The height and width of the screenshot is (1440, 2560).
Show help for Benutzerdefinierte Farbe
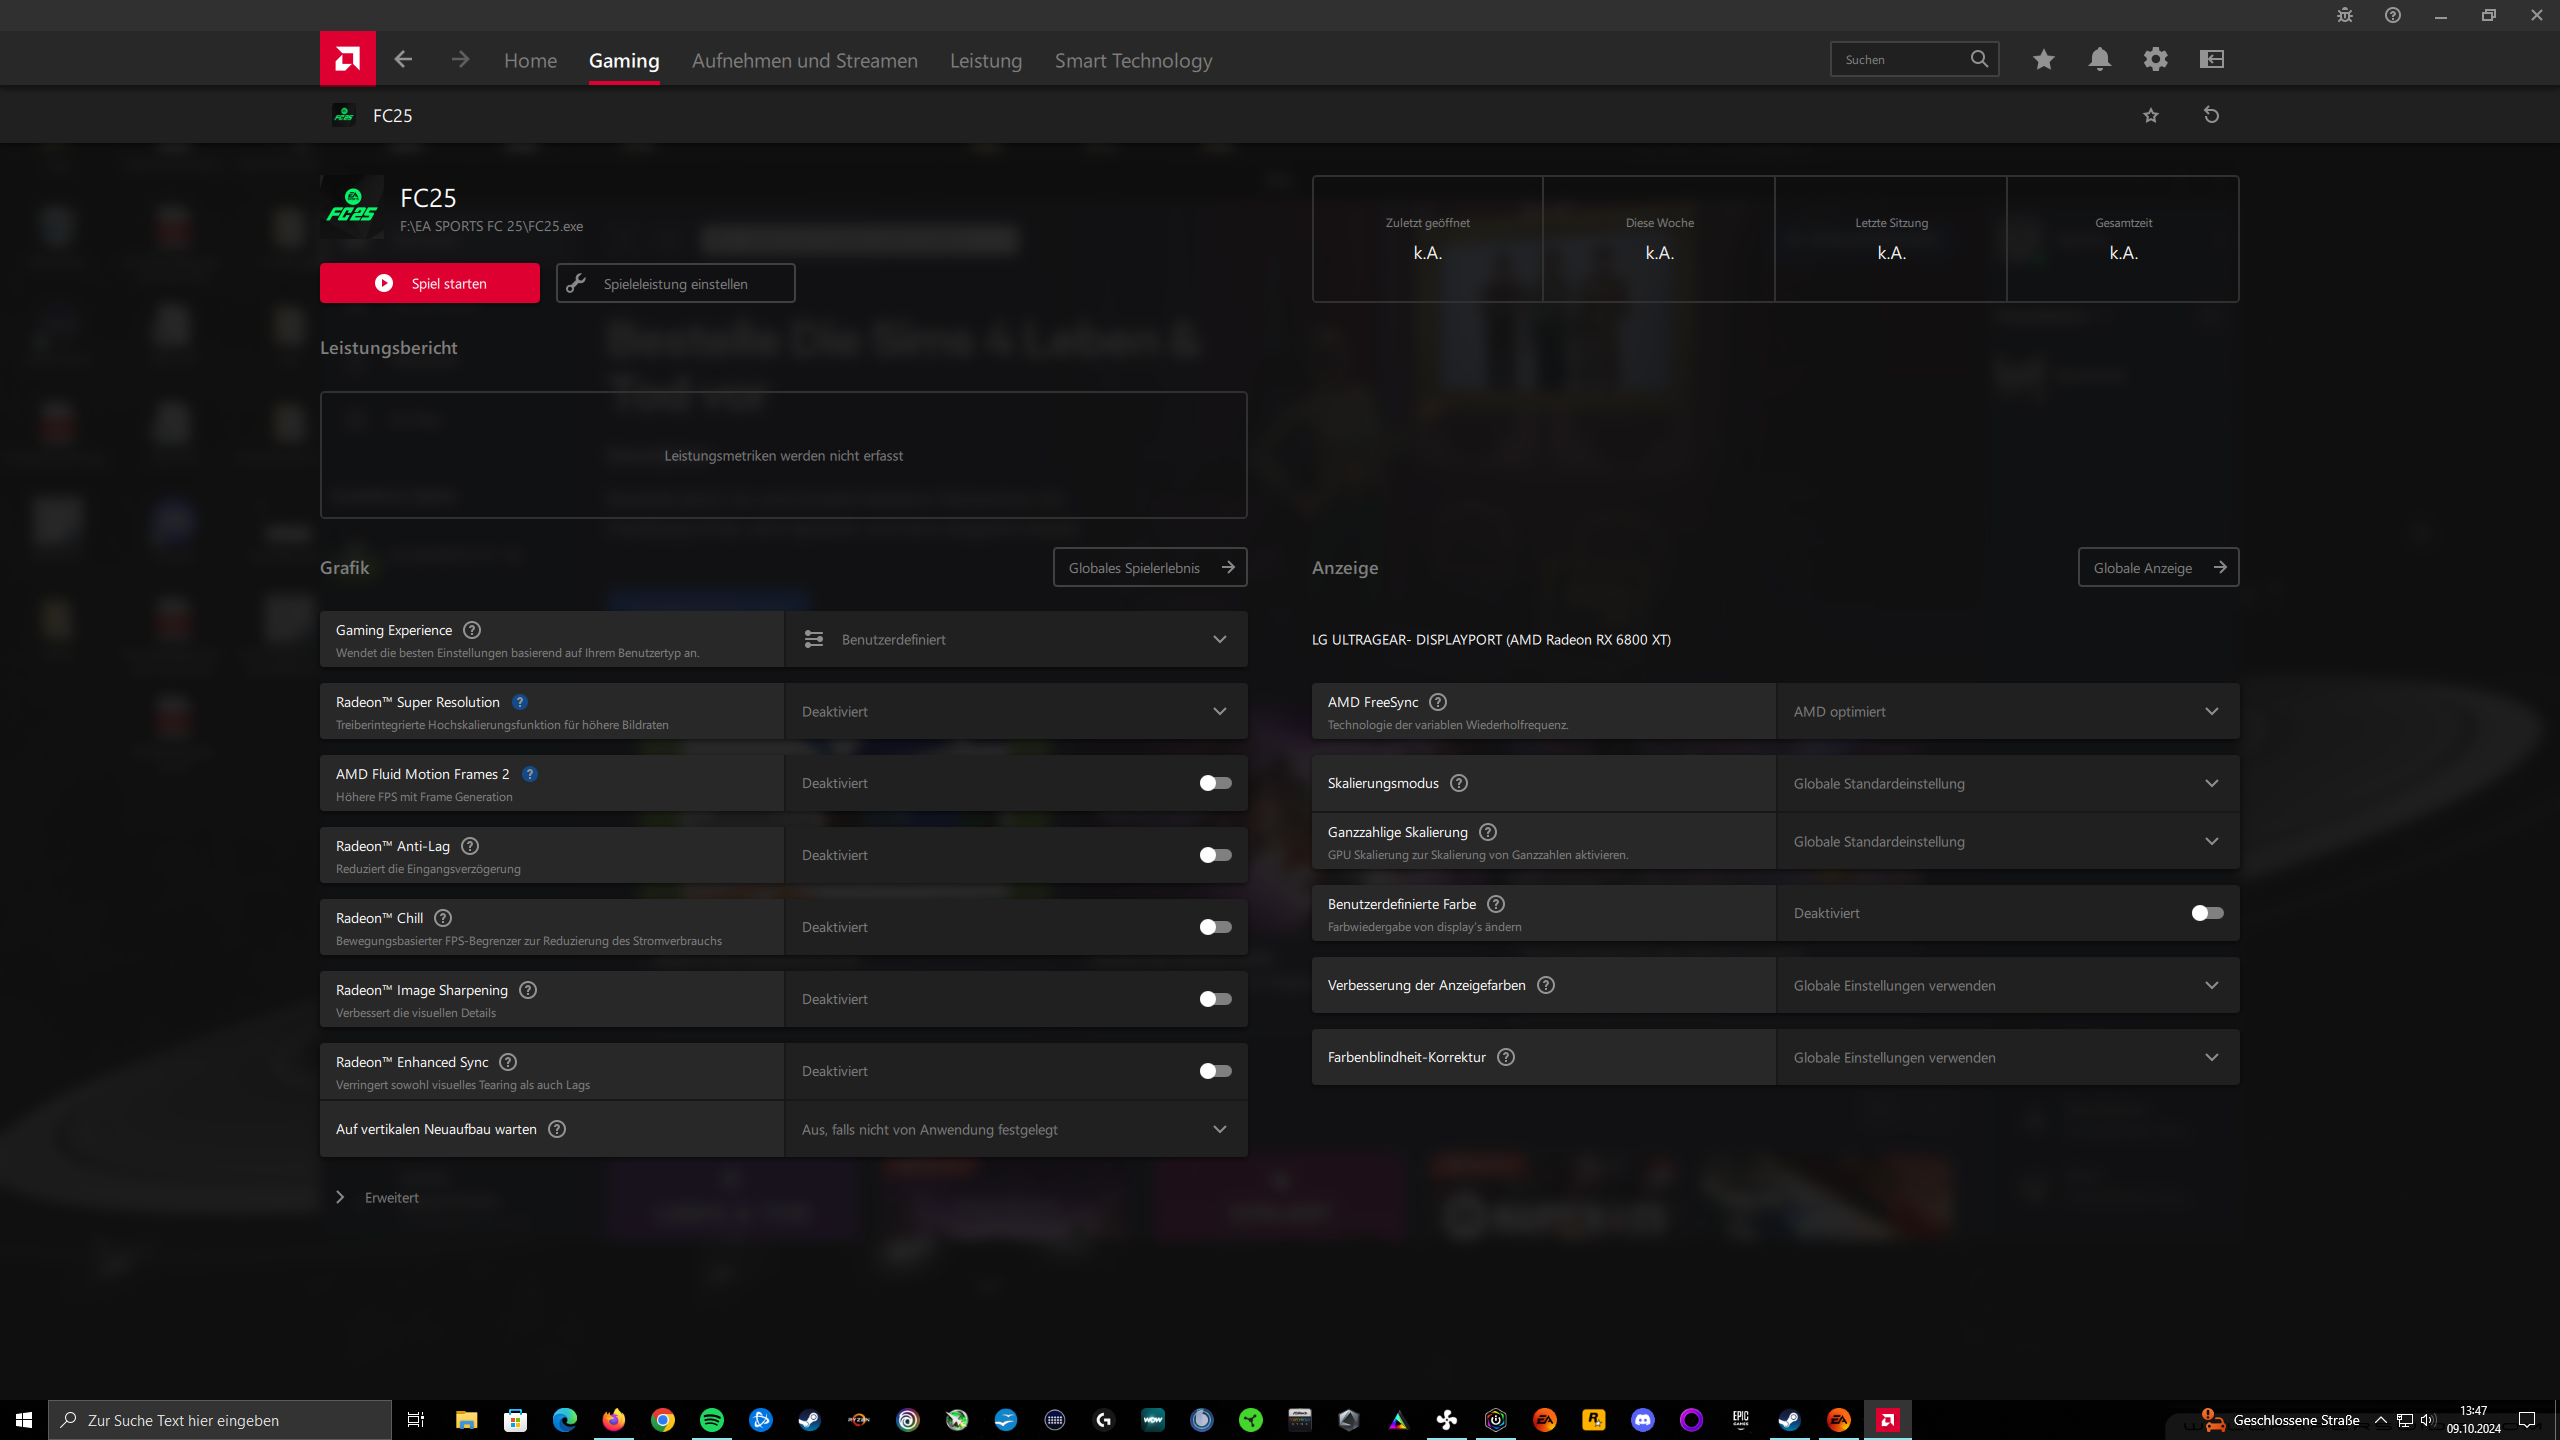(1496, 904)
